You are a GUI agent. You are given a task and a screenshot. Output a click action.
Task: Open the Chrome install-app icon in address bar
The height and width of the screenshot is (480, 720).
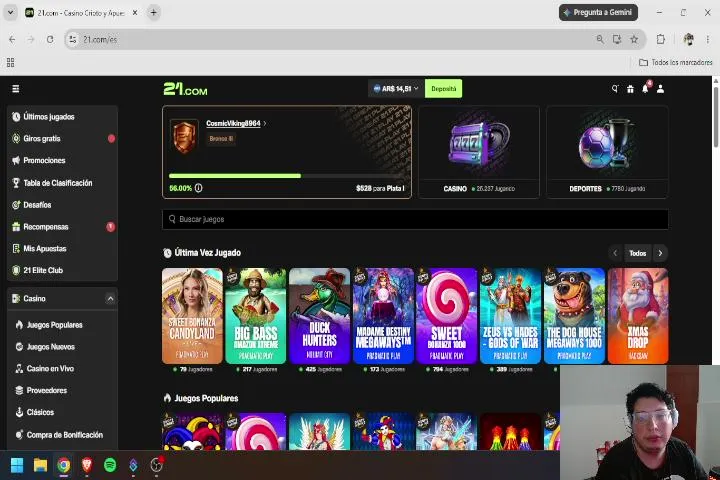[x=617, y=40]
